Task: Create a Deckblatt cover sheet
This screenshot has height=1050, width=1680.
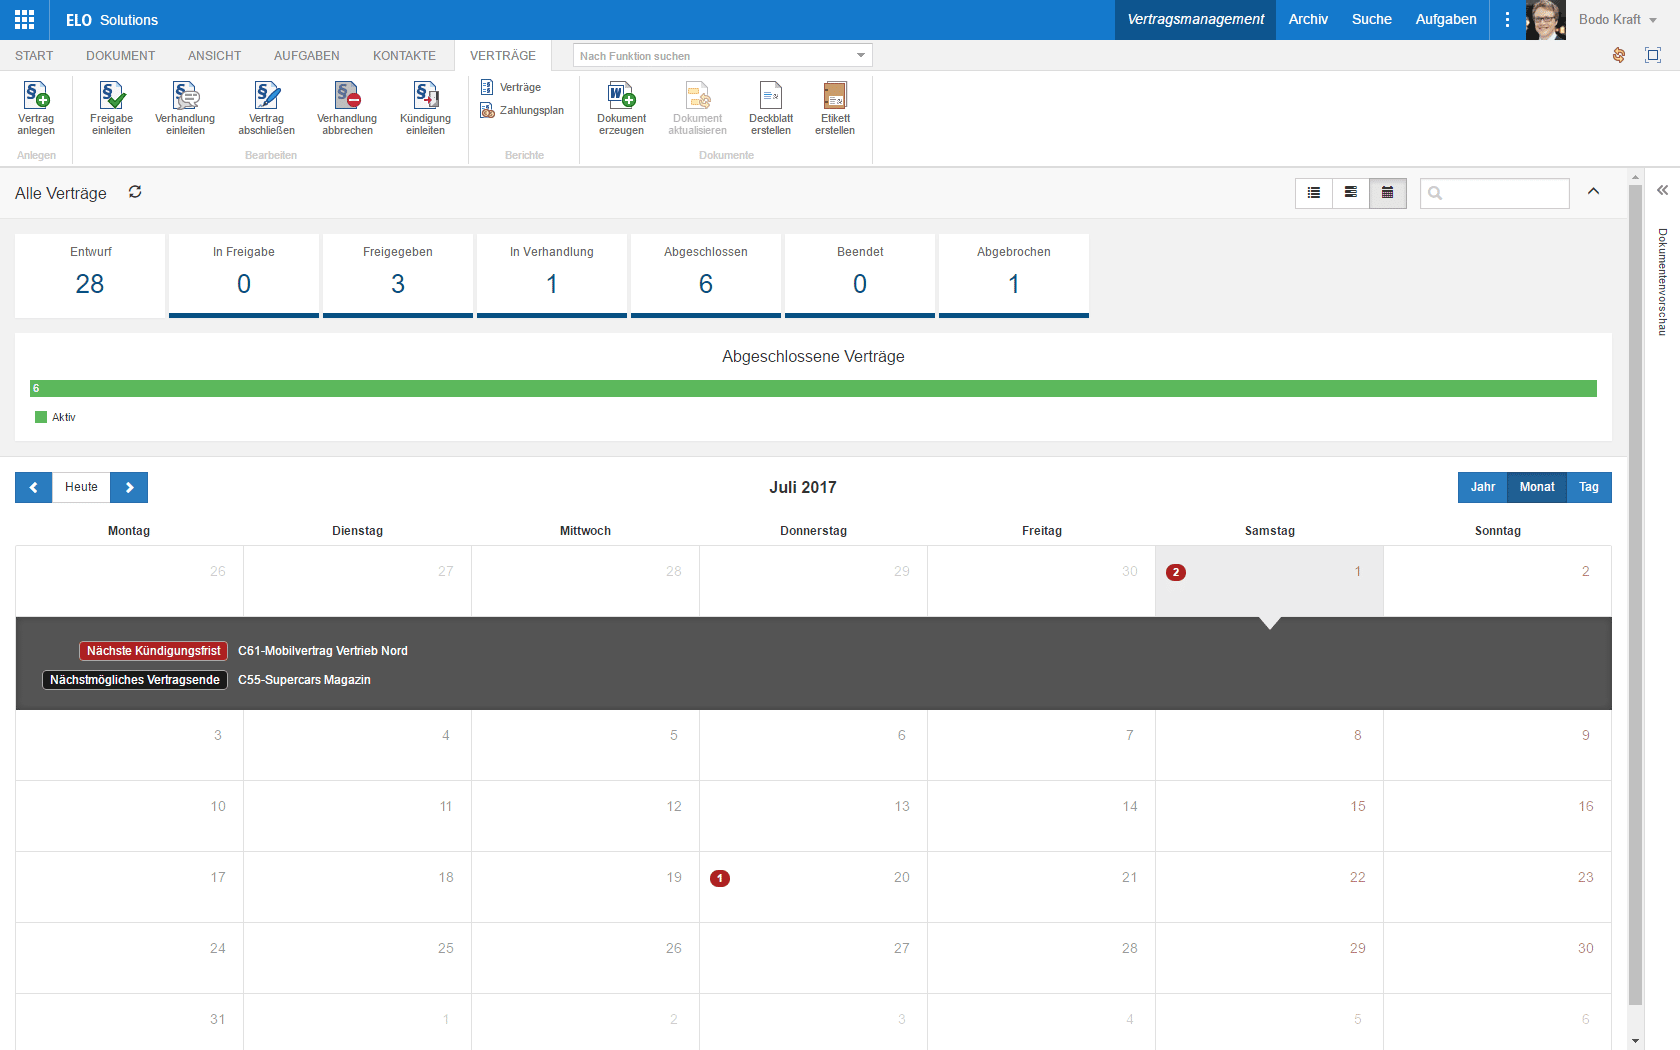Action: coord(771,108)
